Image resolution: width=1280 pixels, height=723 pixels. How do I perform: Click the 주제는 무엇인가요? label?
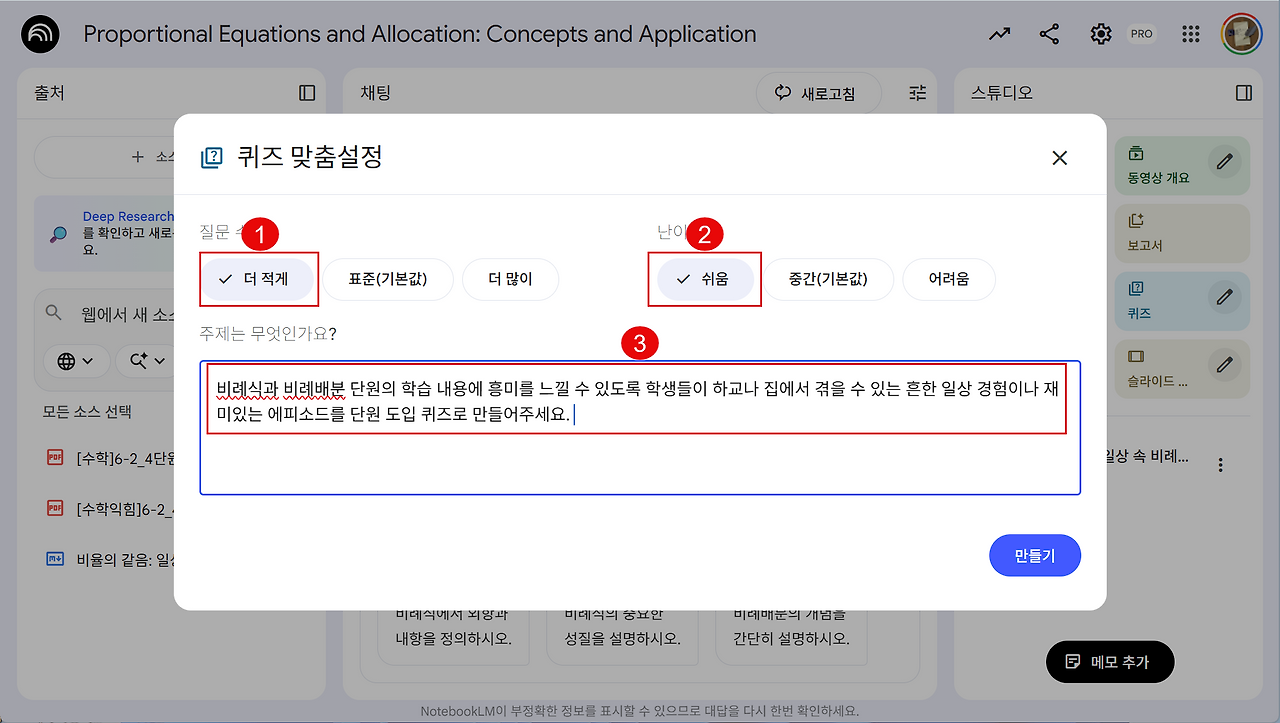[x=269, y=333]
